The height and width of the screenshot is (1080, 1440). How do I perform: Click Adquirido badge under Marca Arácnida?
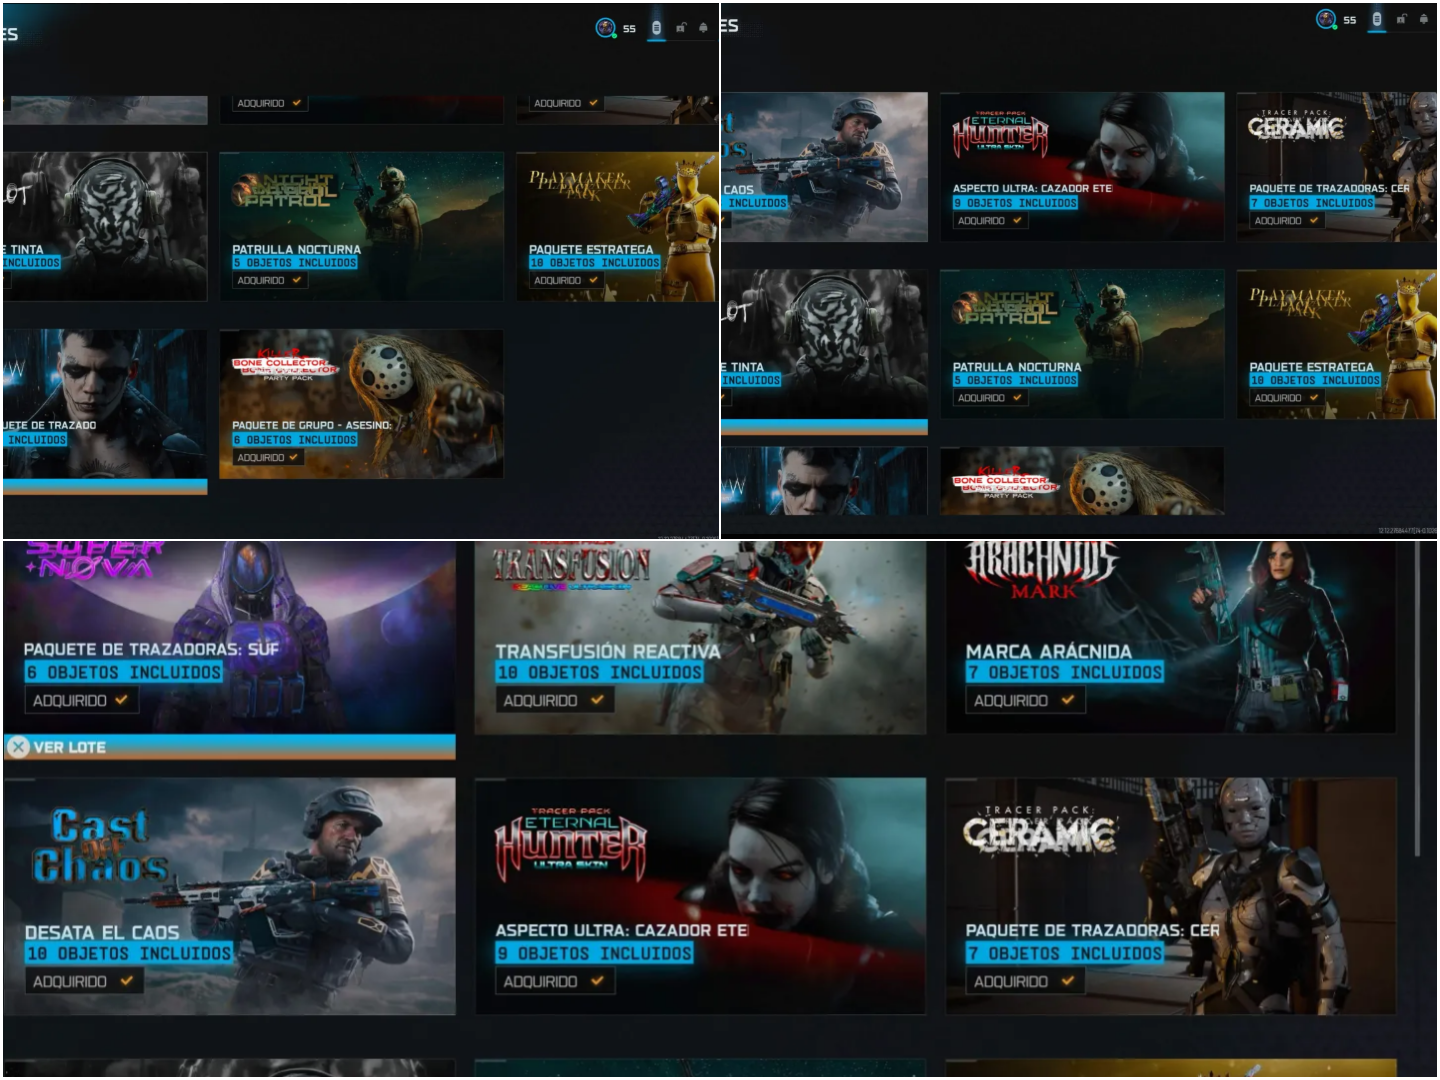point(1024,700)
